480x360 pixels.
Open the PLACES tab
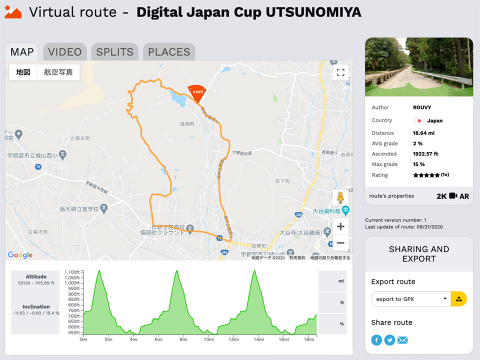169,52
